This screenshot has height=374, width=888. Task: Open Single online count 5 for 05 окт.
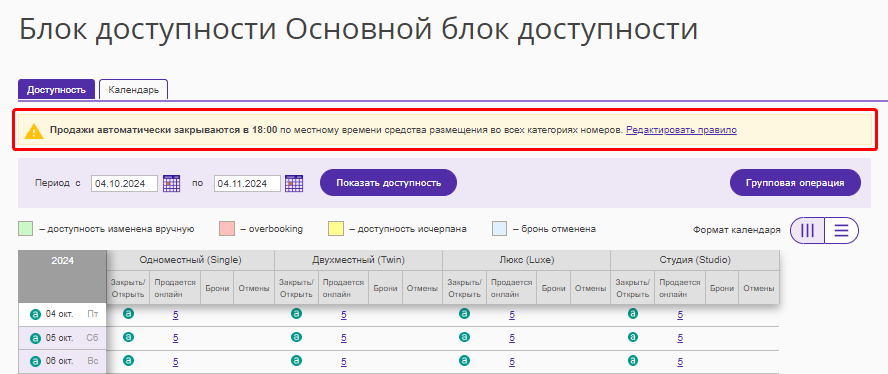[x=176, y=338]
